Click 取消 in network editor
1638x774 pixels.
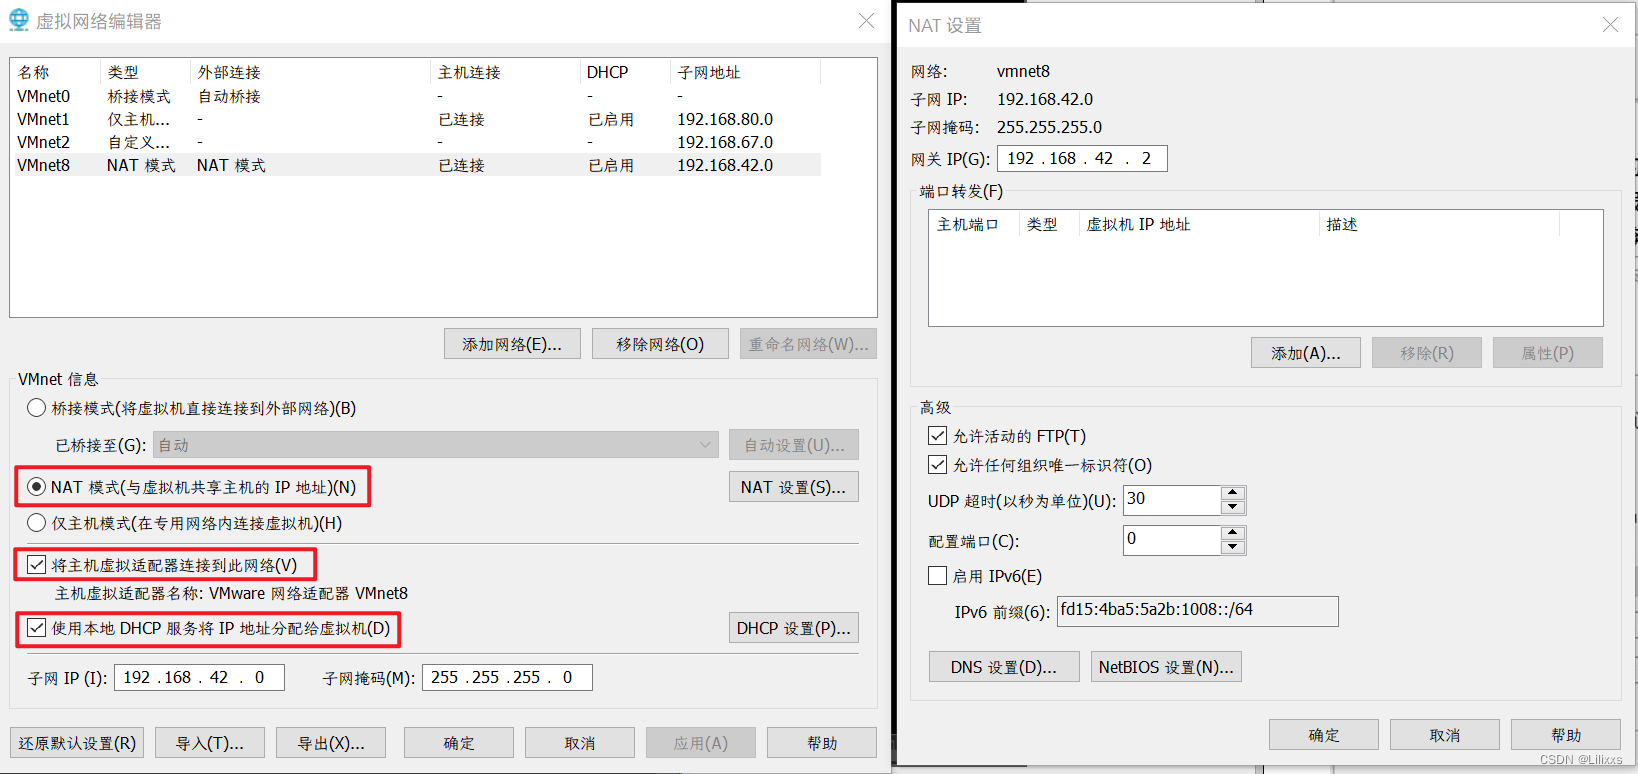pos(580,743)
